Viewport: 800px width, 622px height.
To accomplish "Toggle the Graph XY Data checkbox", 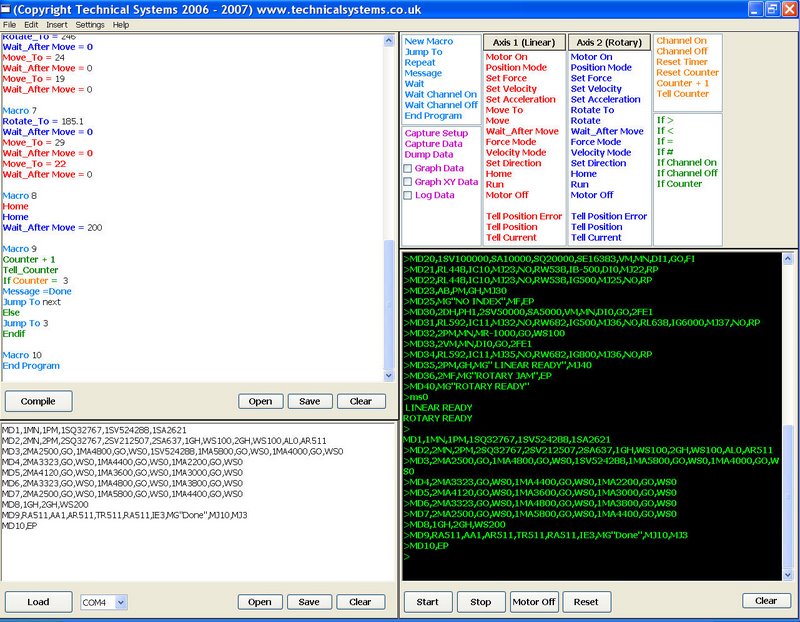I will tap(408, 182).
